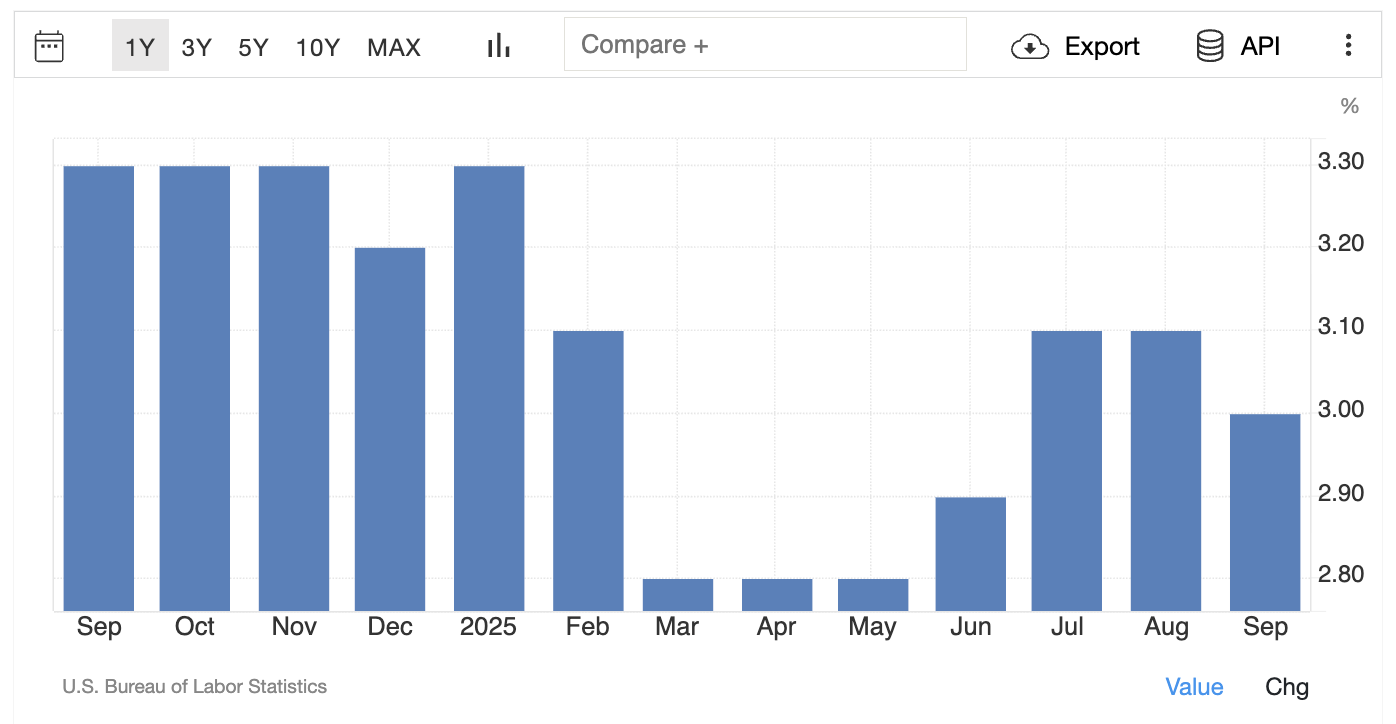Click the Compare + input field
The image size is (1396, 724).
pos(765,45)
